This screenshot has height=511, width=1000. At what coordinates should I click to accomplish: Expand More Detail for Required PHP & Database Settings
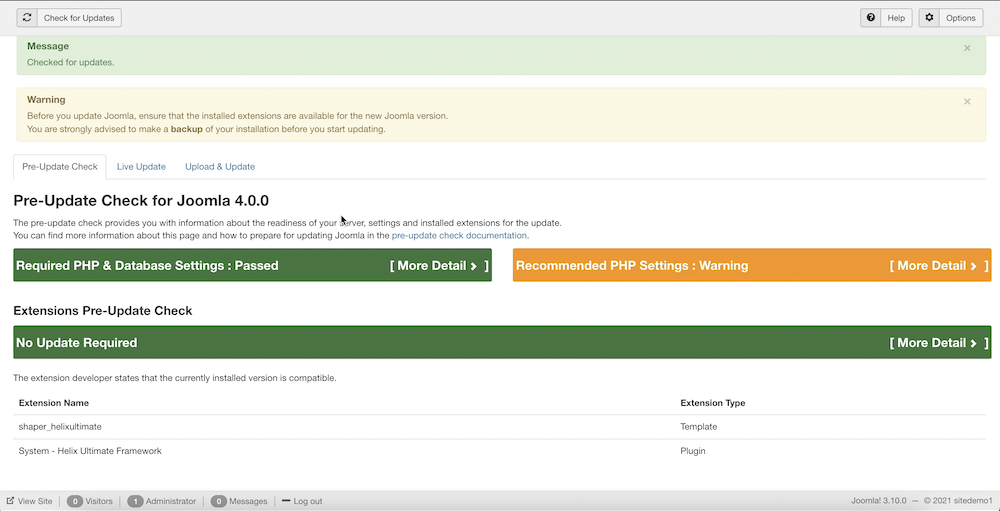coord(439,265)
